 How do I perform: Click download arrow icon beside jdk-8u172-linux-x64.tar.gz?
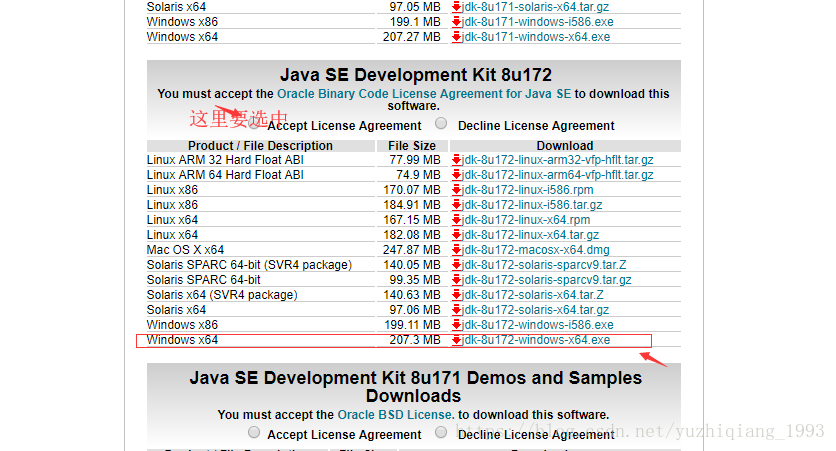click(x=456, y=235)
